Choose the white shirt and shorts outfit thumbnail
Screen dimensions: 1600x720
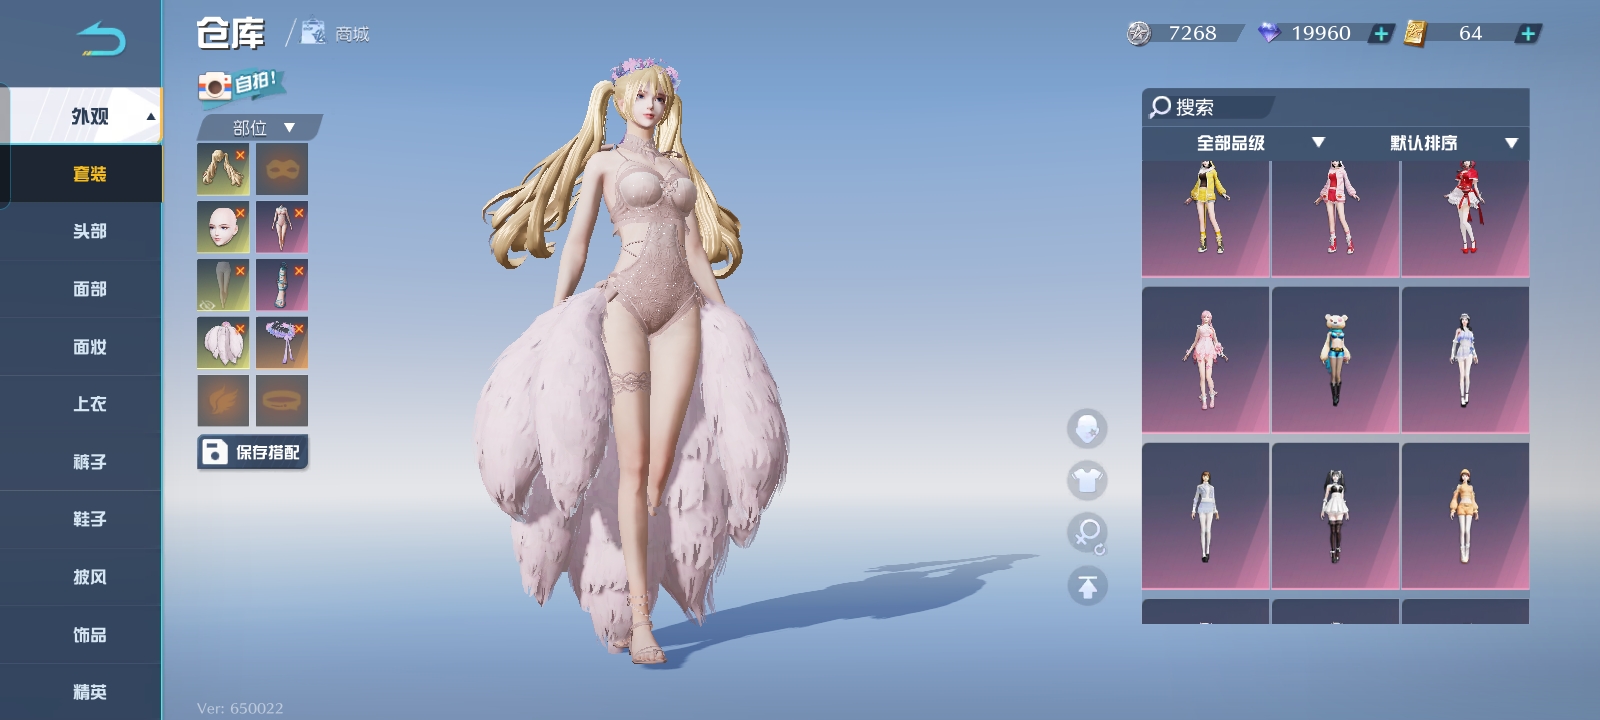coord(1205,516)
